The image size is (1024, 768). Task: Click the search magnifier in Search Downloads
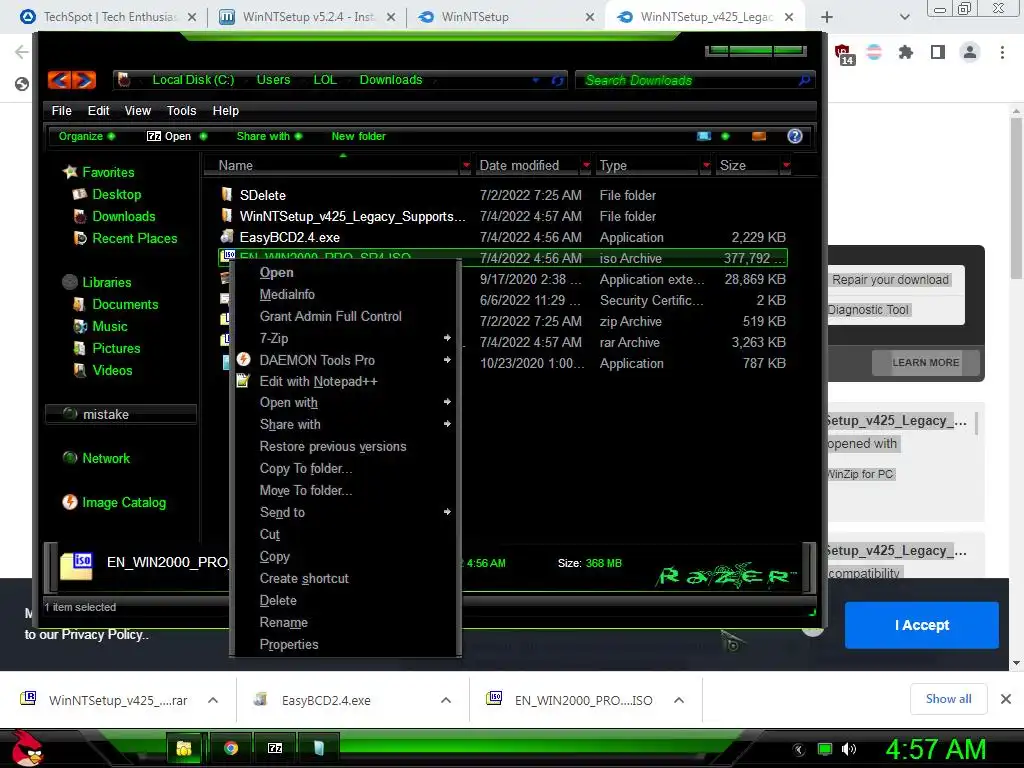805,80
